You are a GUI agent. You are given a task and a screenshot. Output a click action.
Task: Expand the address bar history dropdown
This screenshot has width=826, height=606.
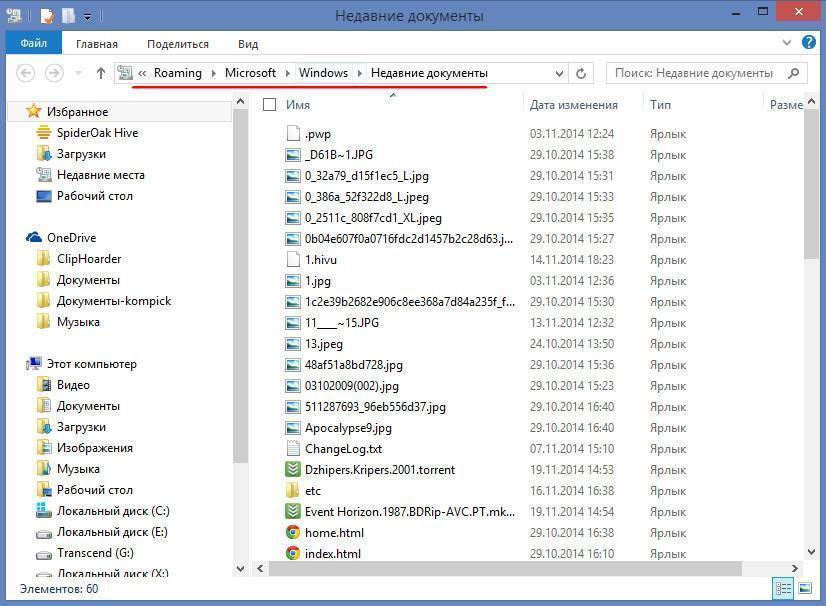tap(559, 73)
